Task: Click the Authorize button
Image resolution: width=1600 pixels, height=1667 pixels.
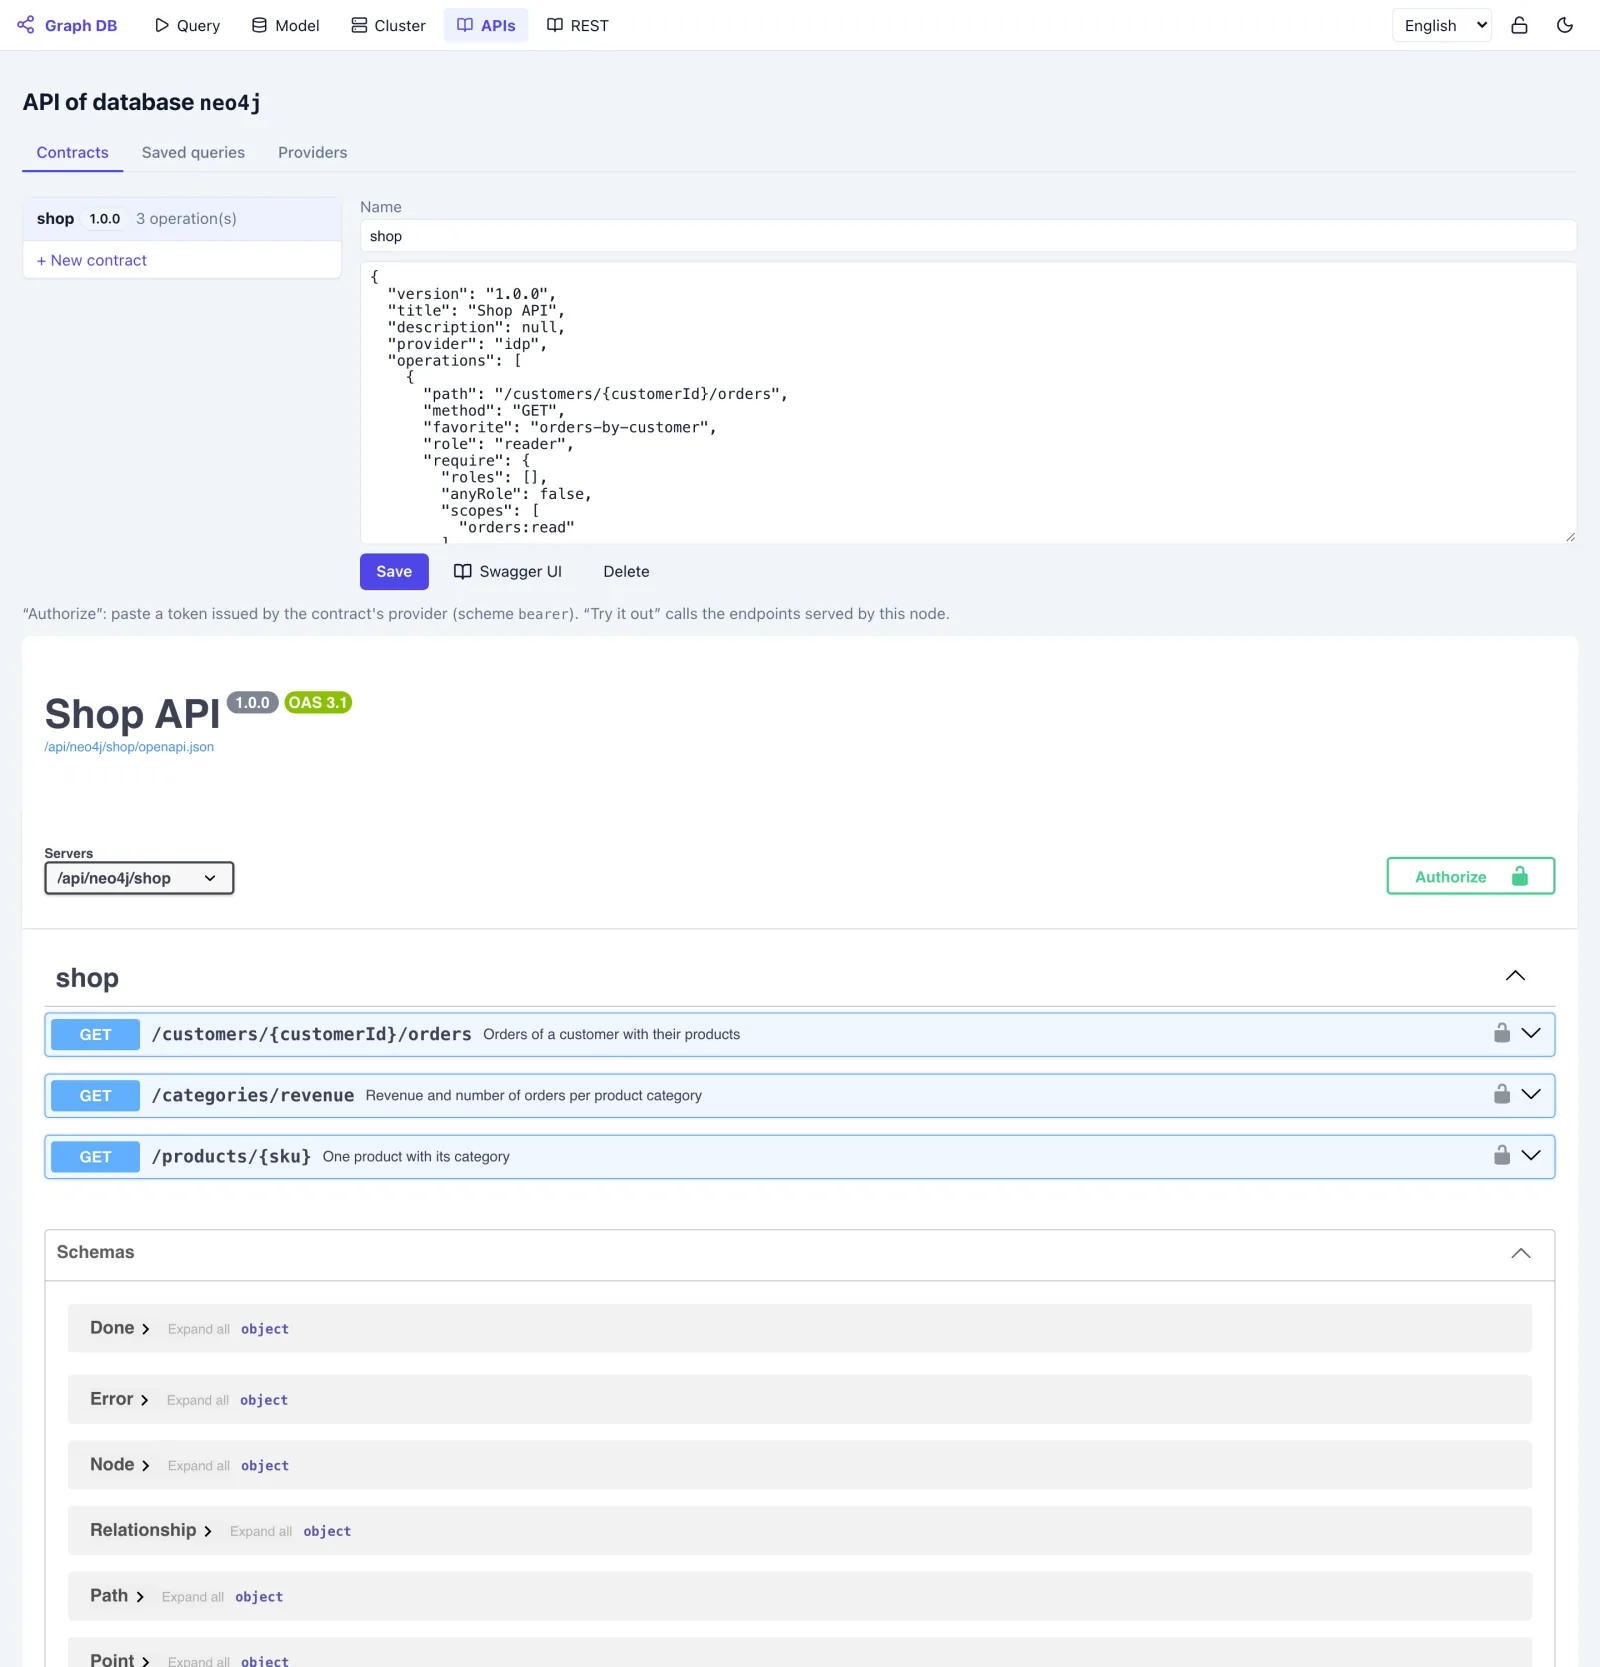Action: (1470, 876)
